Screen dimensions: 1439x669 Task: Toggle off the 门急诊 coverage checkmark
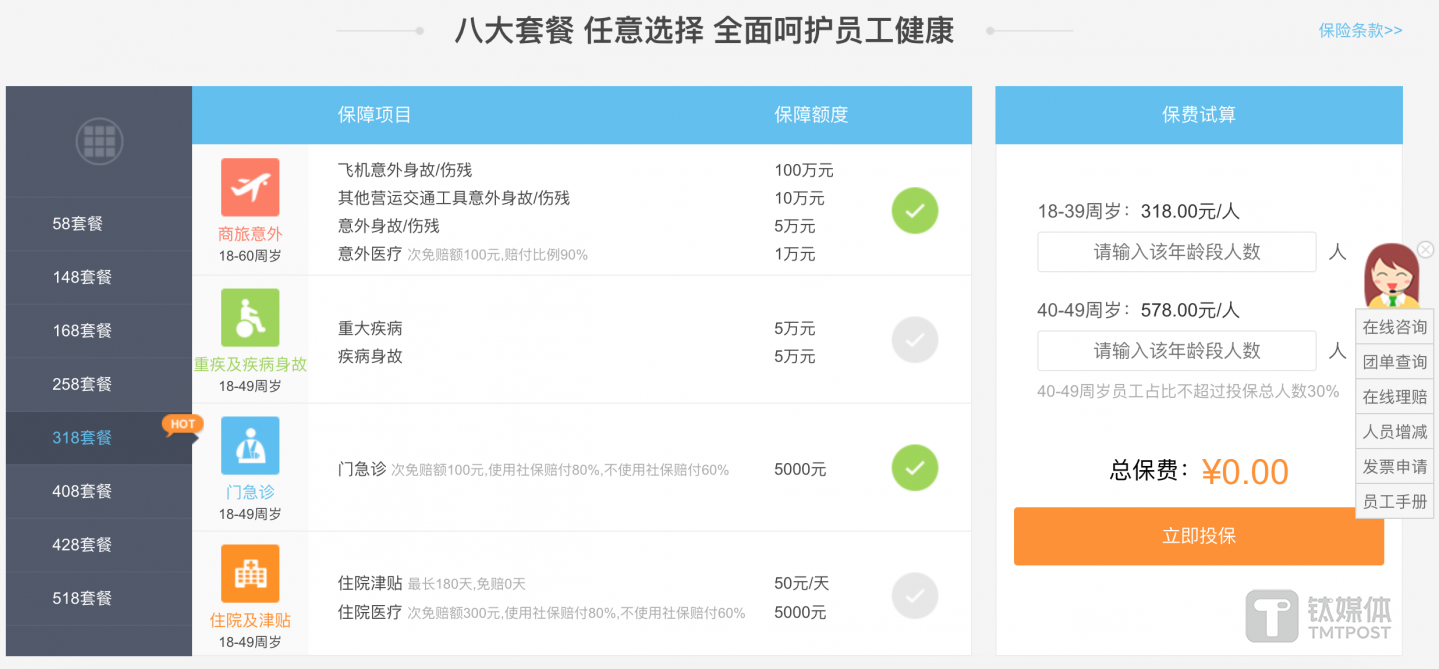913,467
